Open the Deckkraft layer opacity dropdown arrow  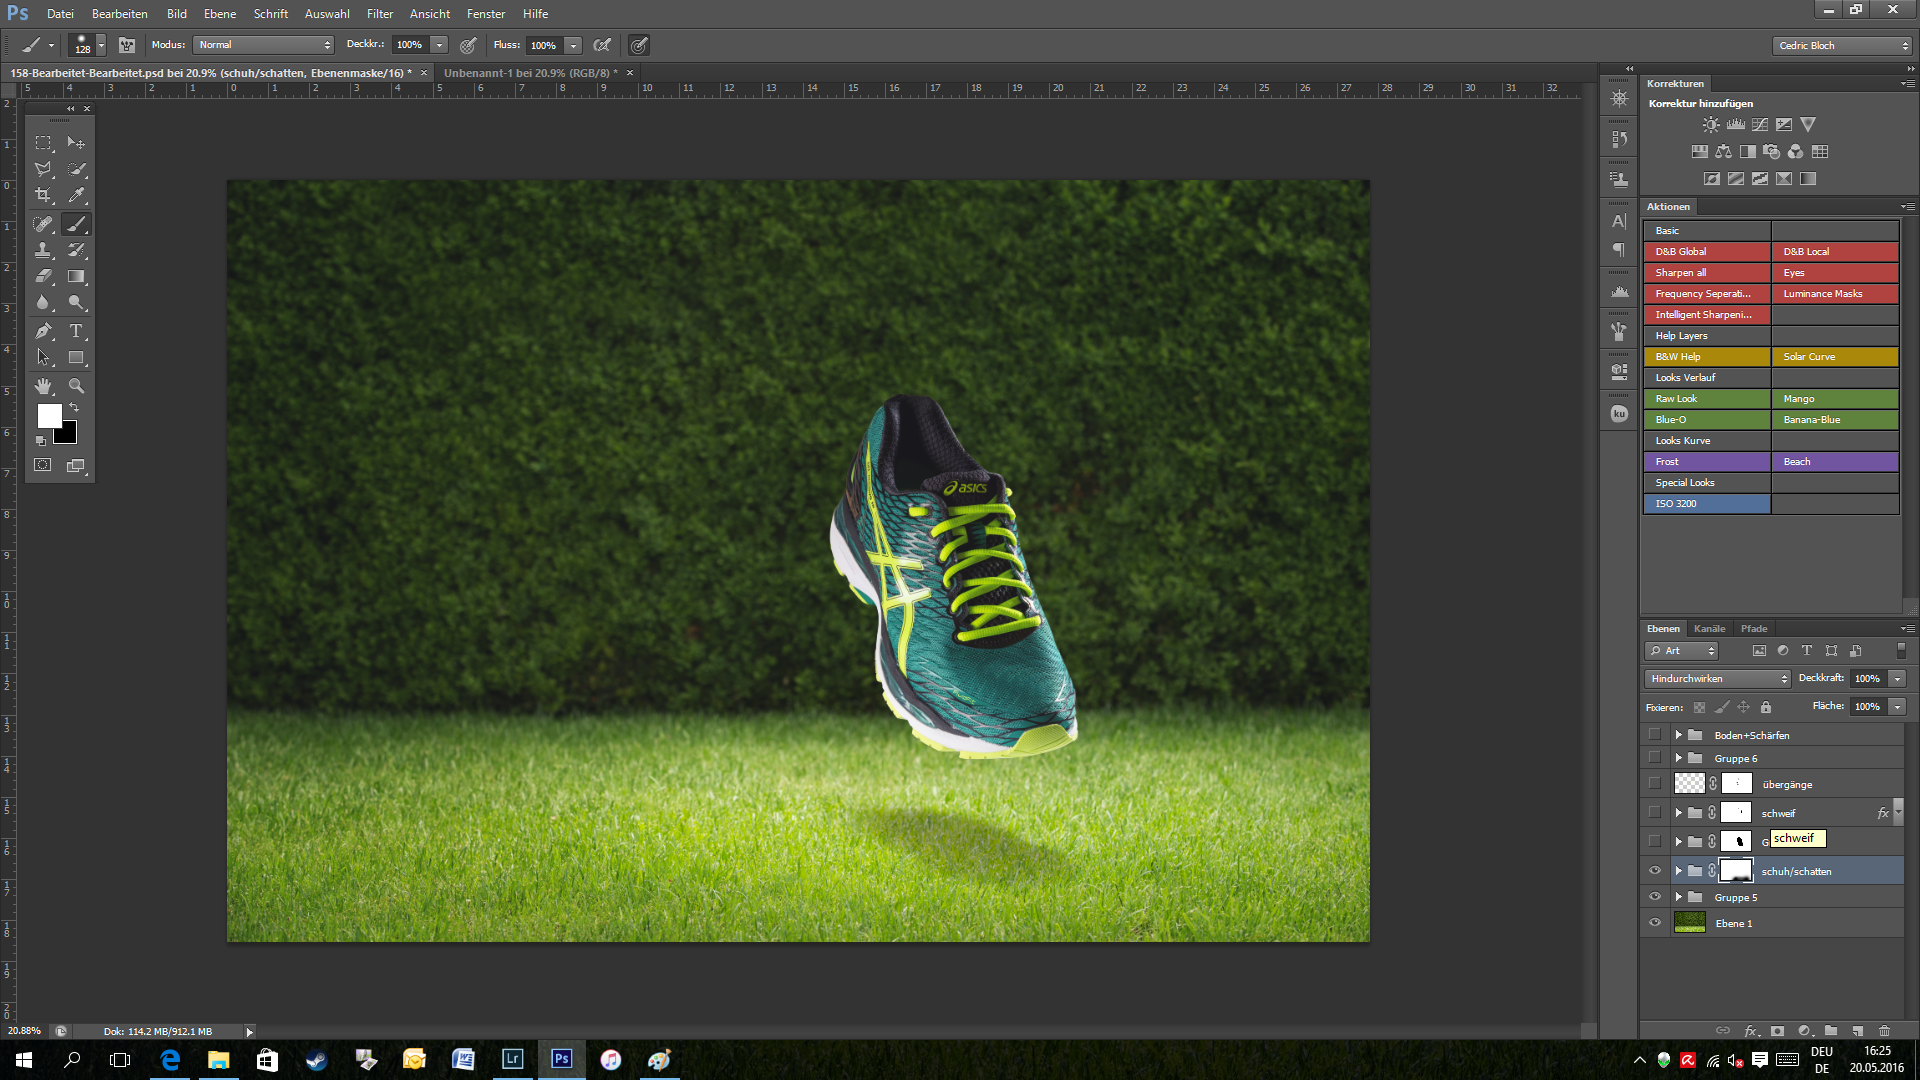[1896, 679]
